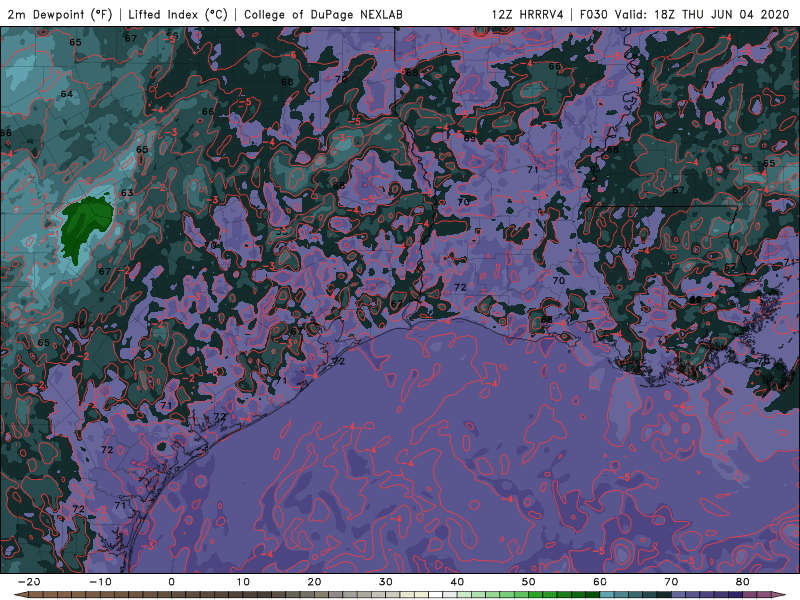Viewport: 800px width, 600px height.
Task: Click the '12Z HRRRV4' model run label
Action: click(528, 14)
